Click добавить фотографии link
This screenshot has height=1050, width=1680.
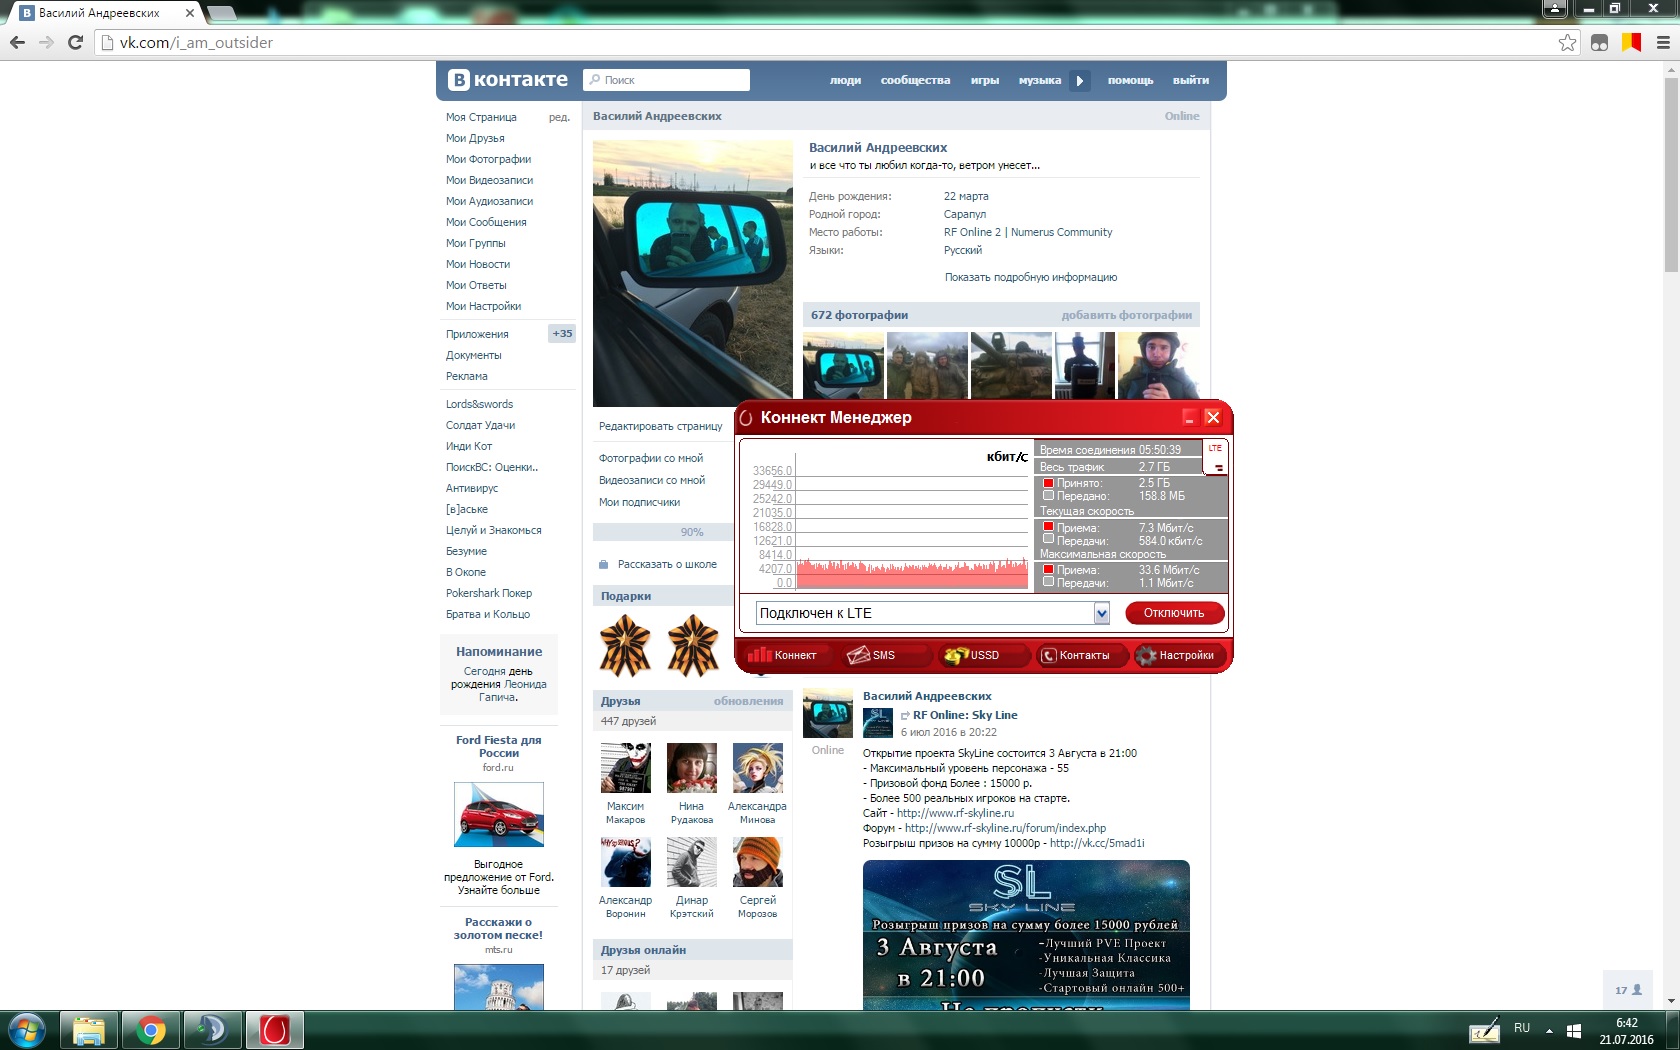1126,315
